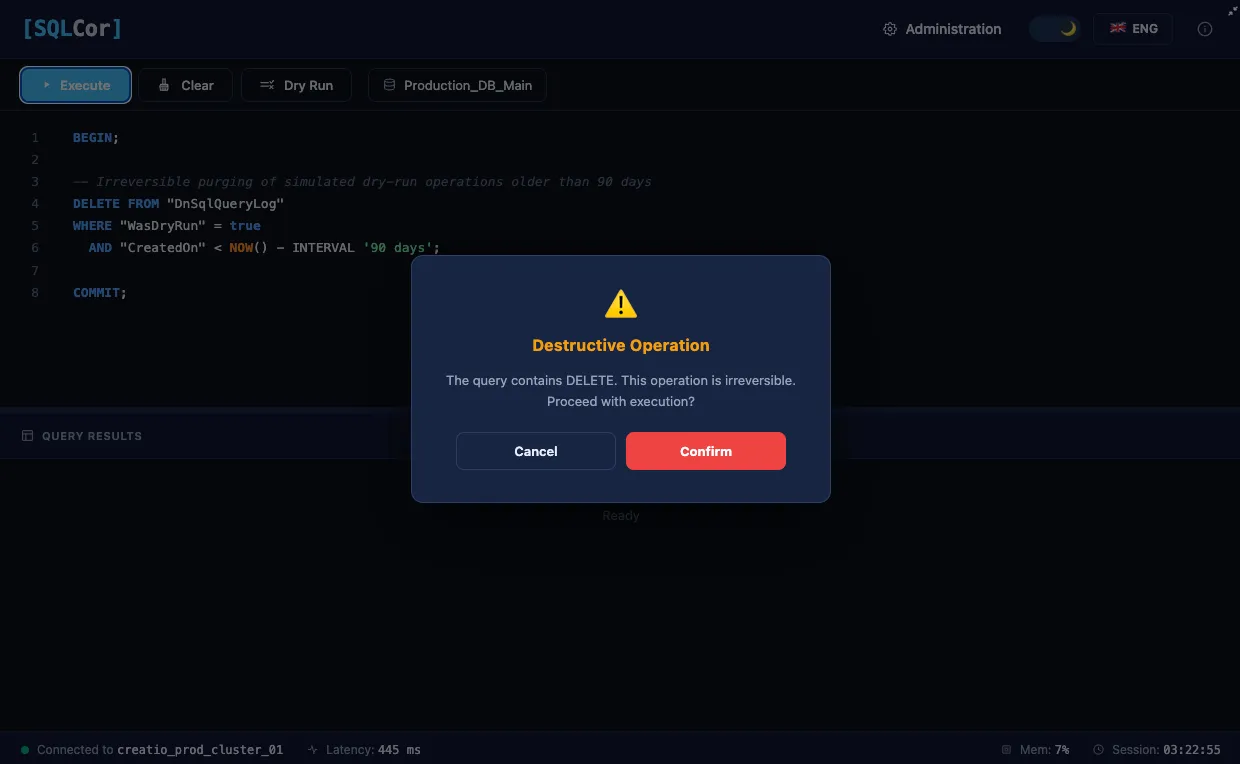Click the 'Destructive Operation' dialog title
Image resolution: width=1240 pixels, height=764 pixels.
pyautogui.click(x=621, y=345)
